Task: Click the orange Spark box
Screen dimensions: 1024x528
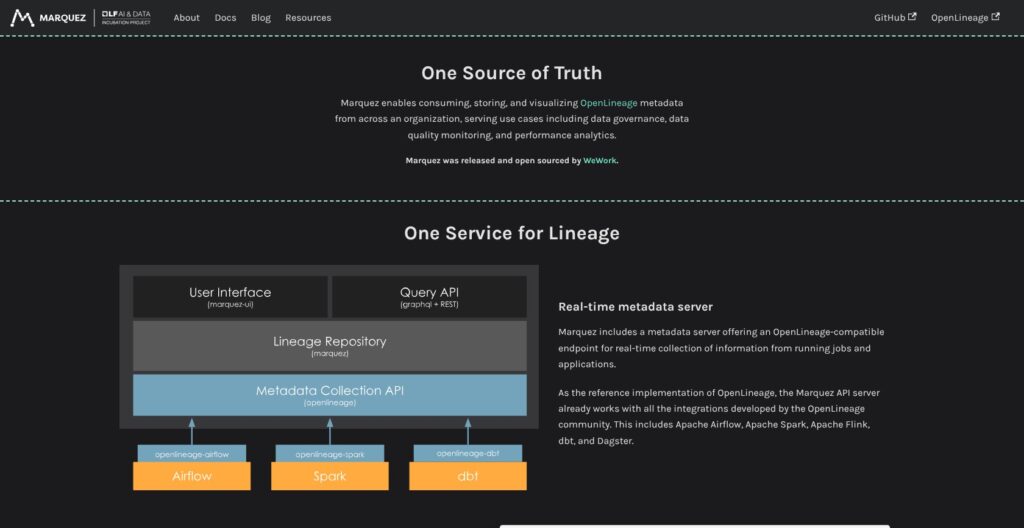Action: pyautogui.click(x=330, y=476)
